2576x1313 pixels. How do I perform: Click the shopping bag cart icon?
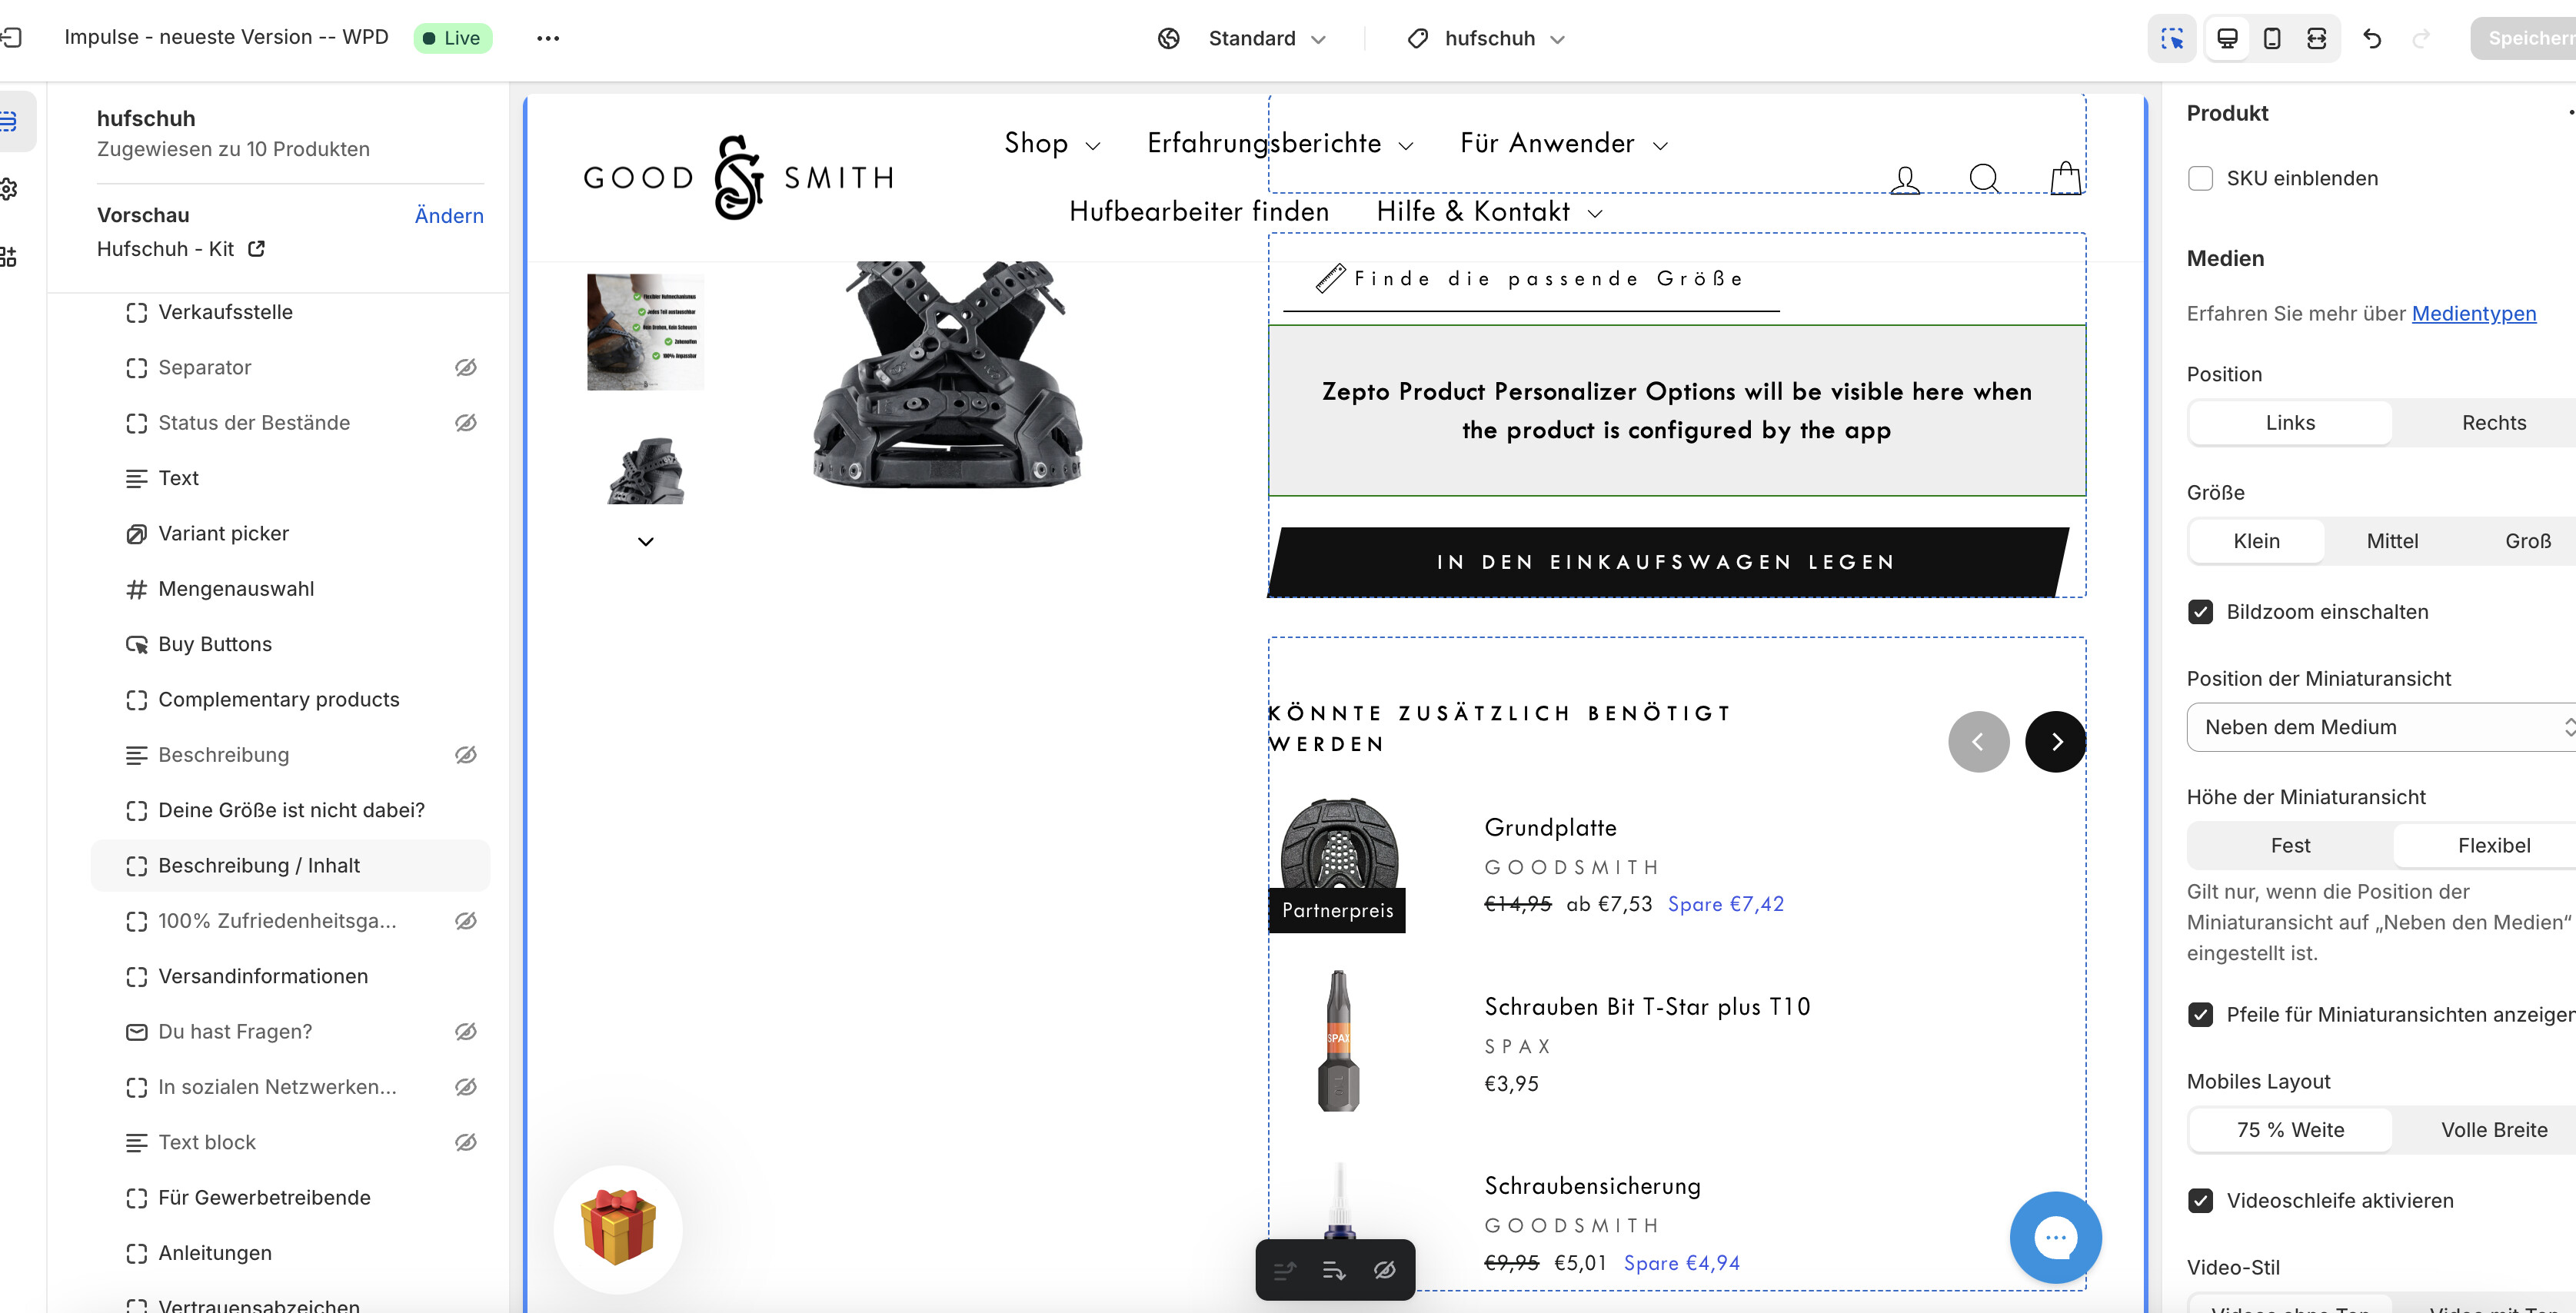click(2065, 180)
